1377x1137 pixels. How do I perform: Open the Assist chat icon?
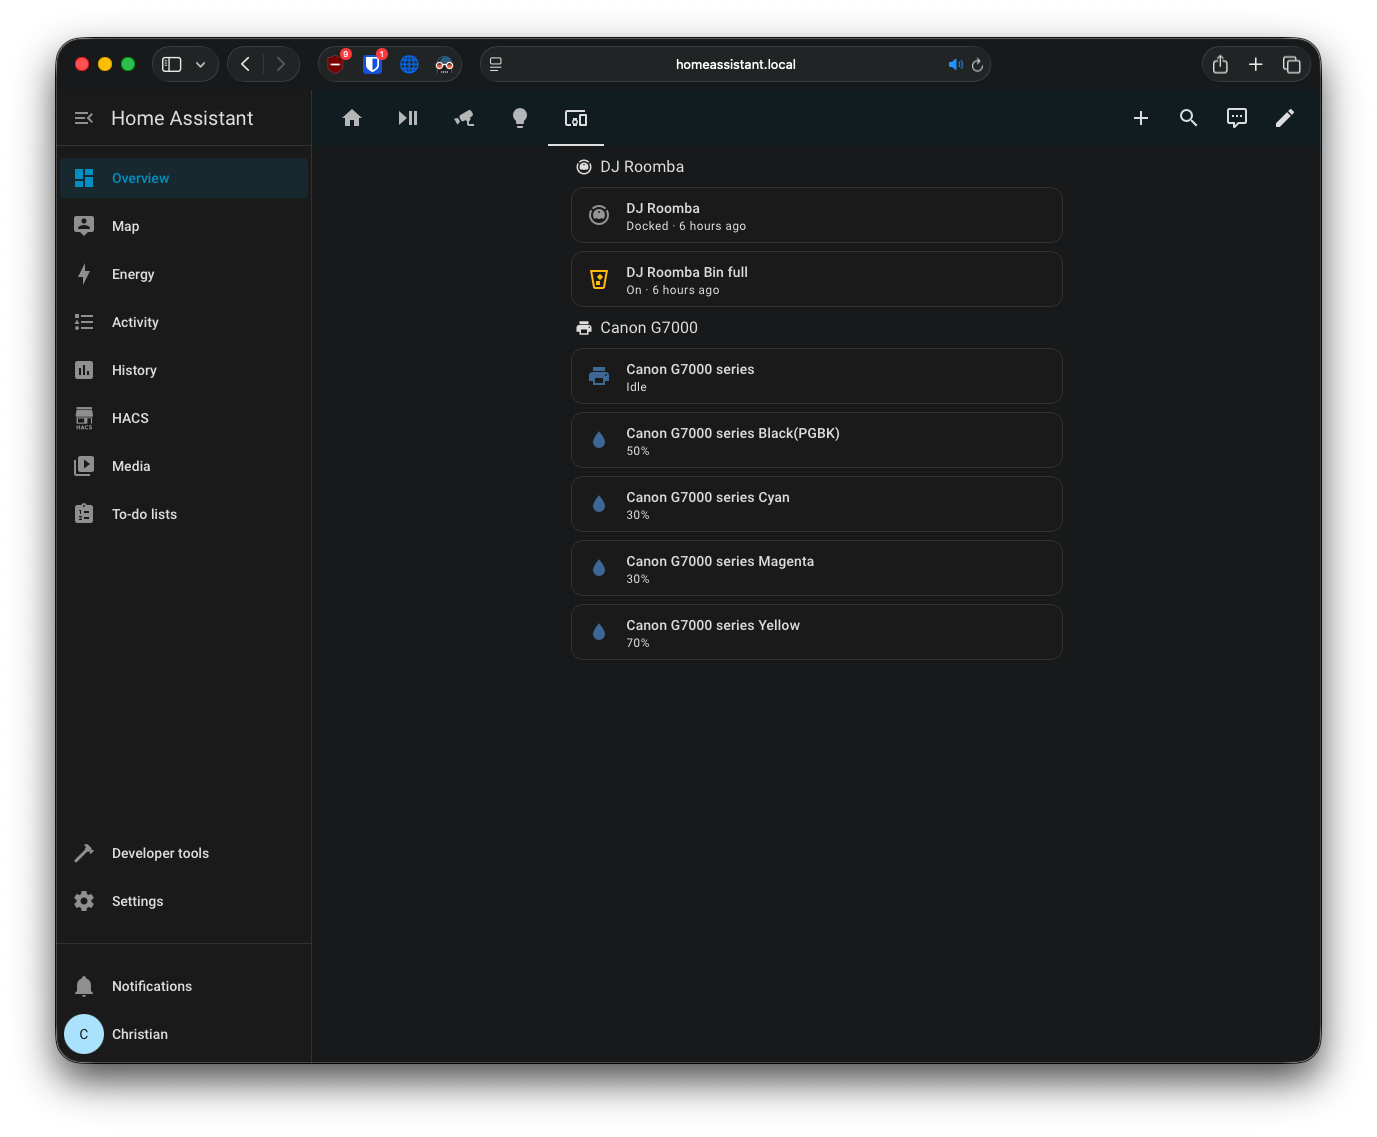[x=1237, y=118]
